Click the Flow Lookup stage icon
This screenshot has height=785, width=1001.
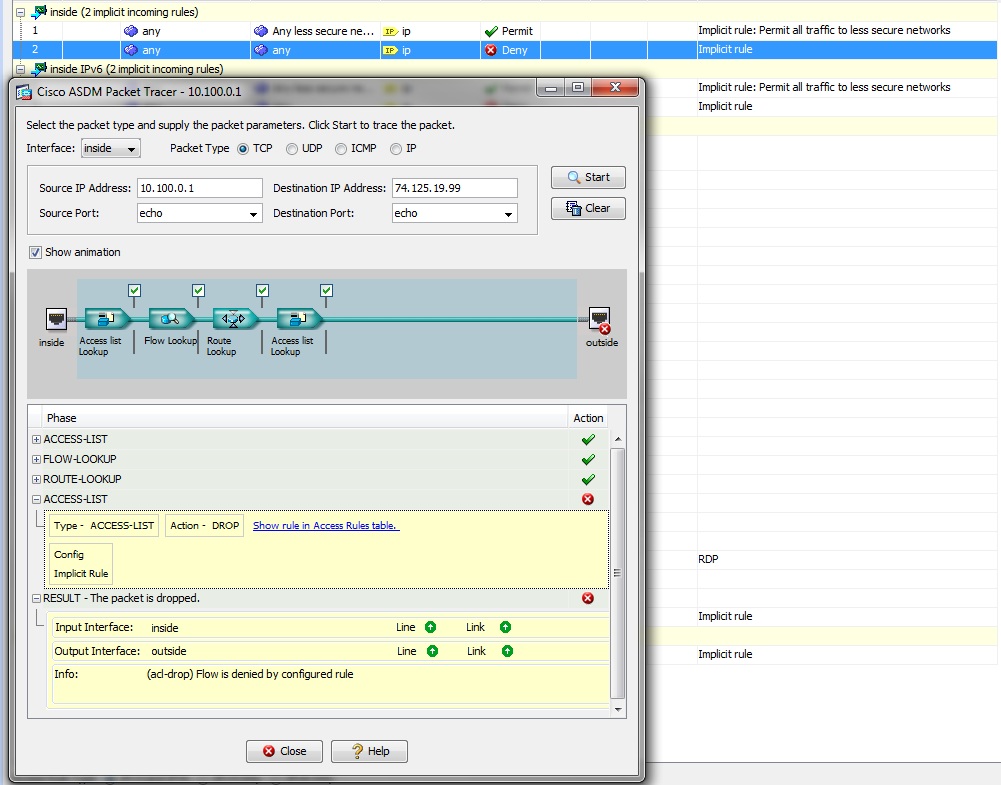[171, 318]
